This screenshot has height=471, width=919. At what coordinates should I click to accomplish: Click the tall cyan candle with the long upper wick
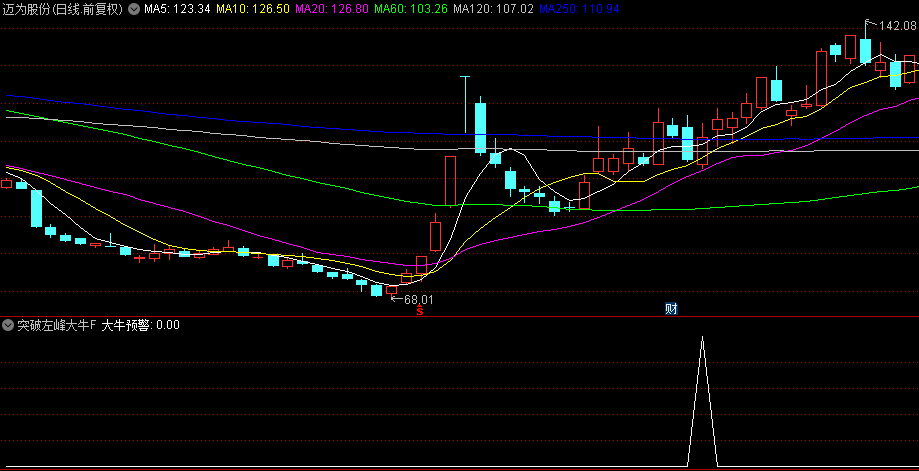click(480, 128)
